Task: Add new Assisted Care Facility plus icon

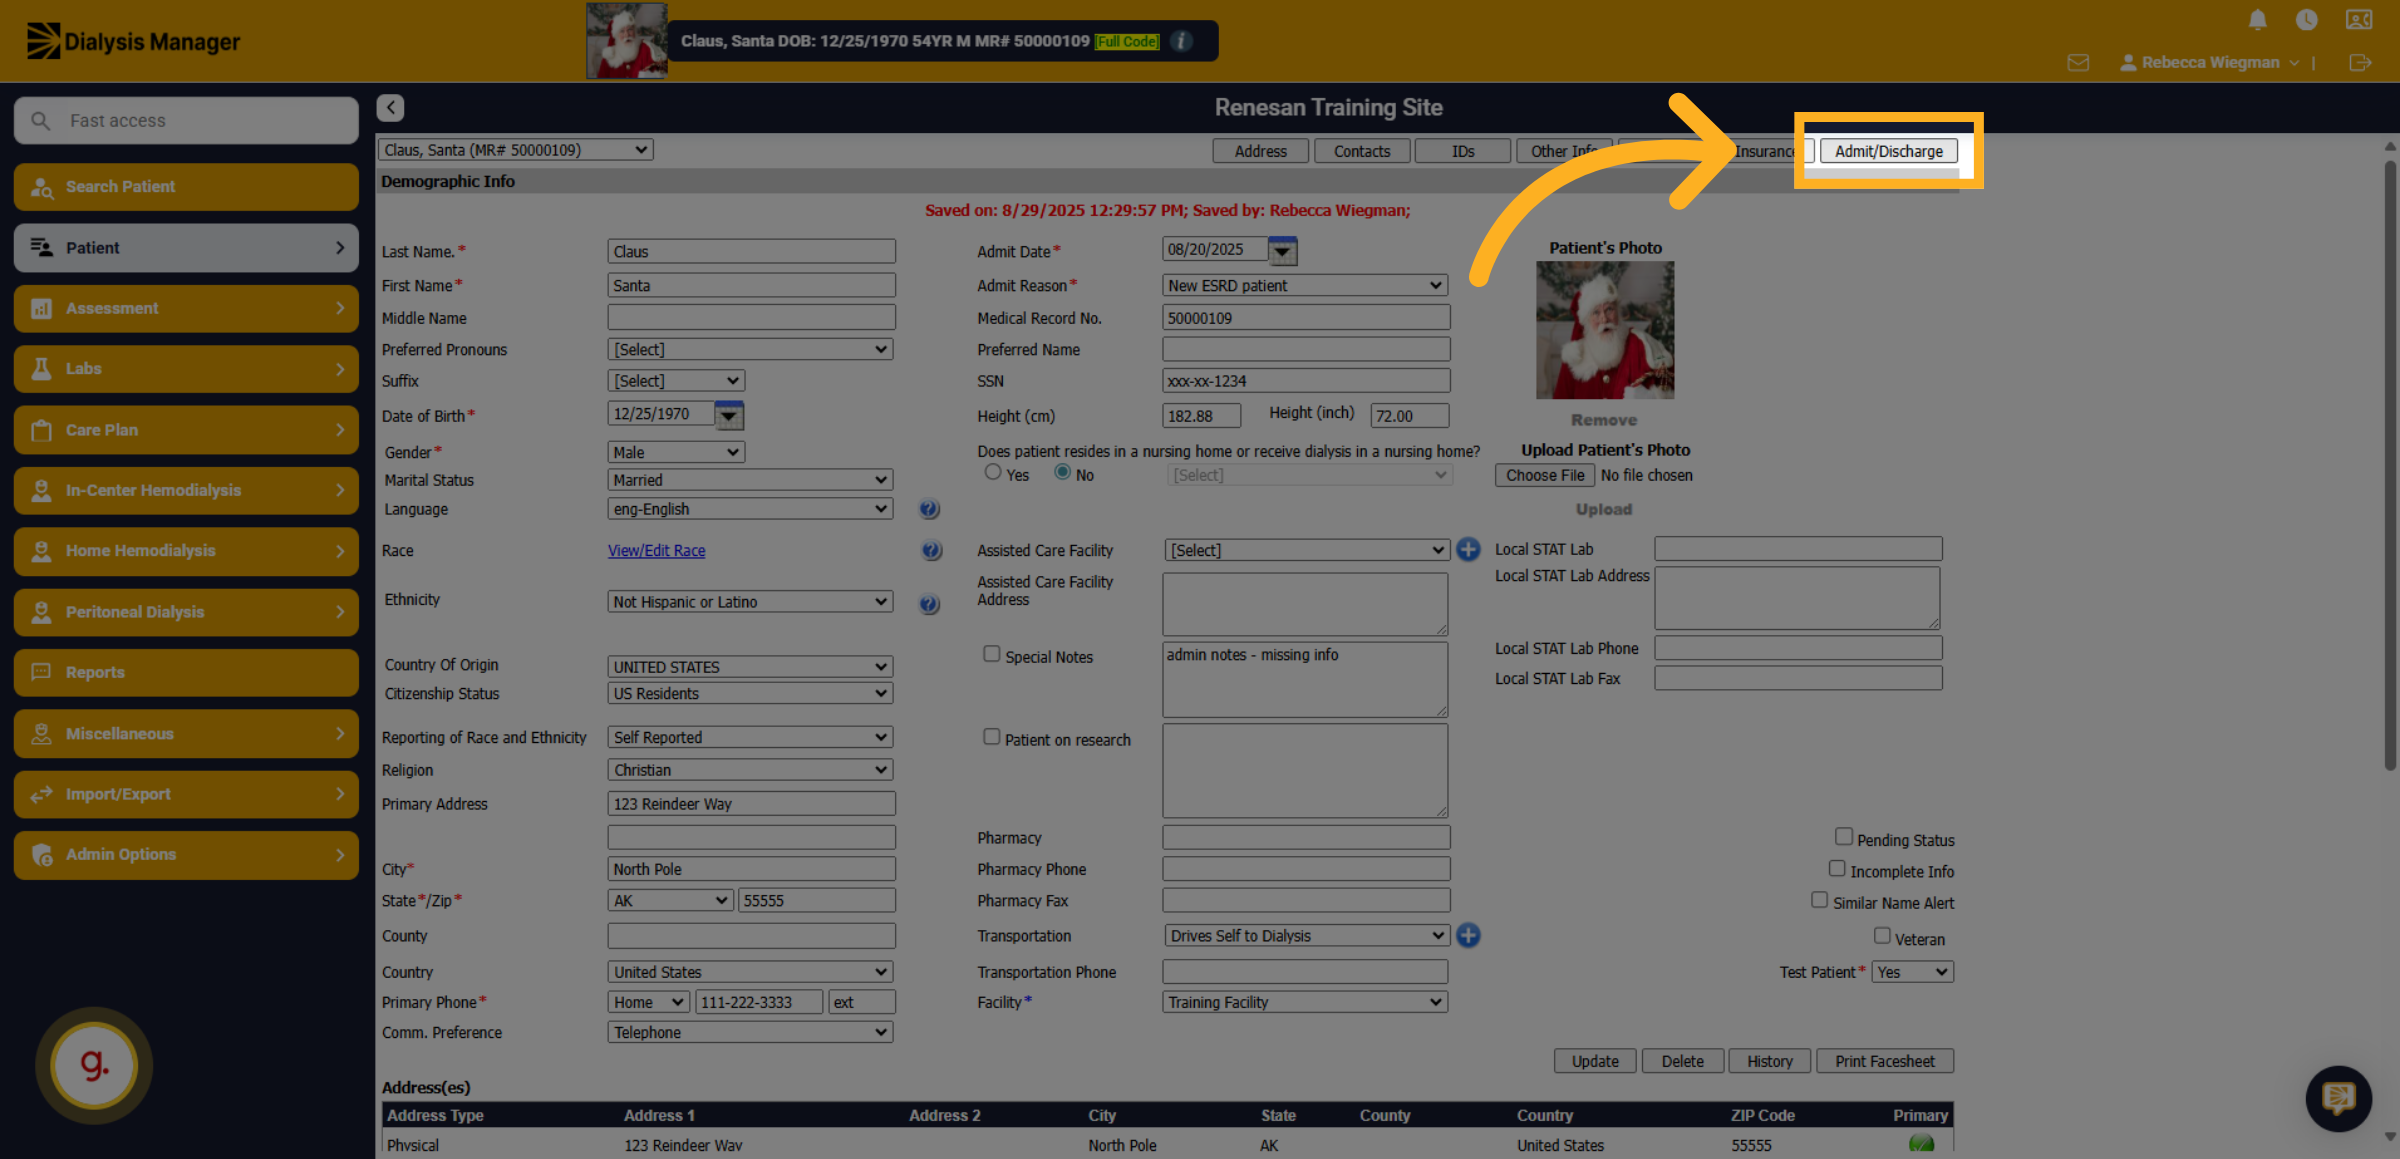Action: (1468, 550)
